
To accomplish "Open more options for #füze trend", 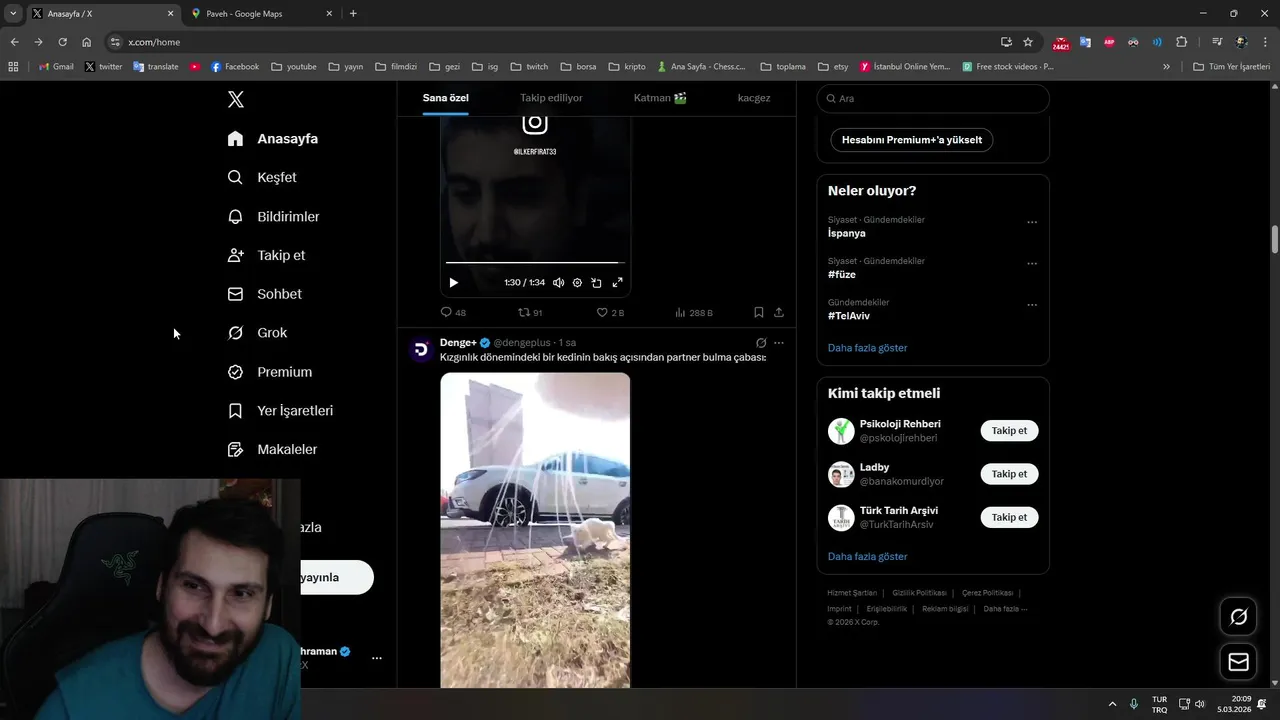I will pos(1032,264).
